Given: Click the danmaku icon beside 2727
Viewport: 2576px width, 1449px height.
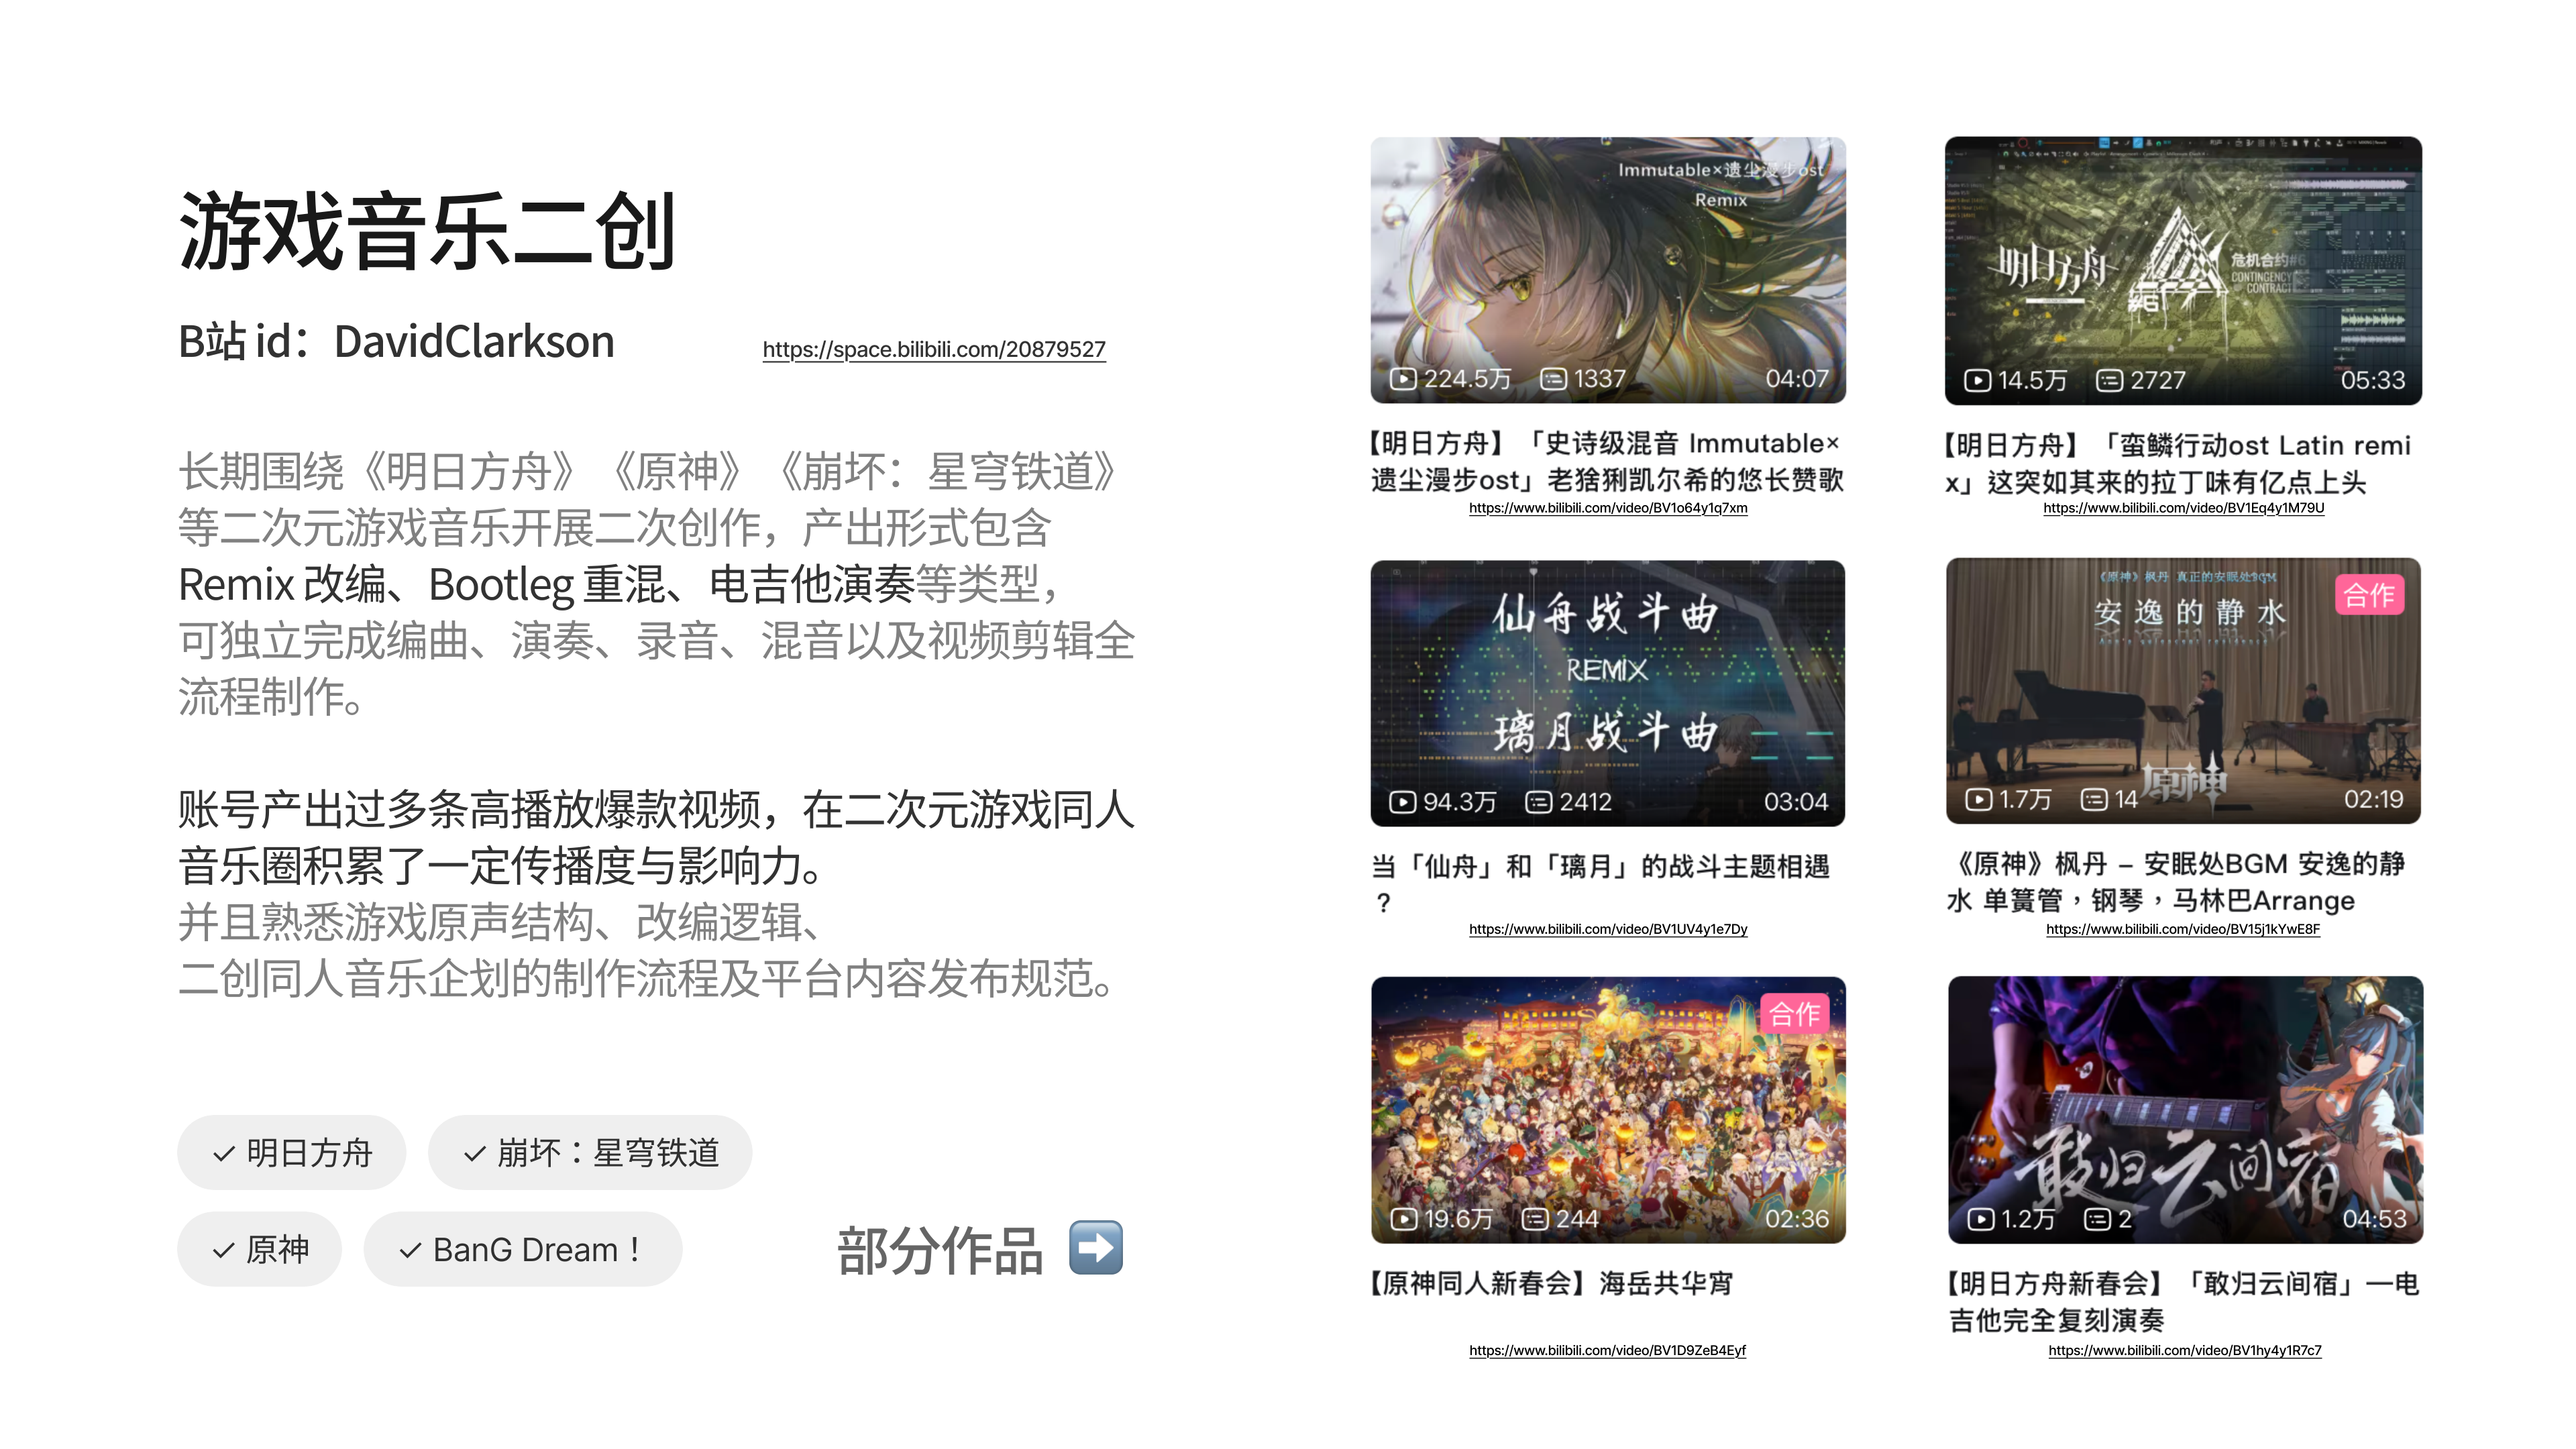Looking at the screenshot, I should point(2109,380).
